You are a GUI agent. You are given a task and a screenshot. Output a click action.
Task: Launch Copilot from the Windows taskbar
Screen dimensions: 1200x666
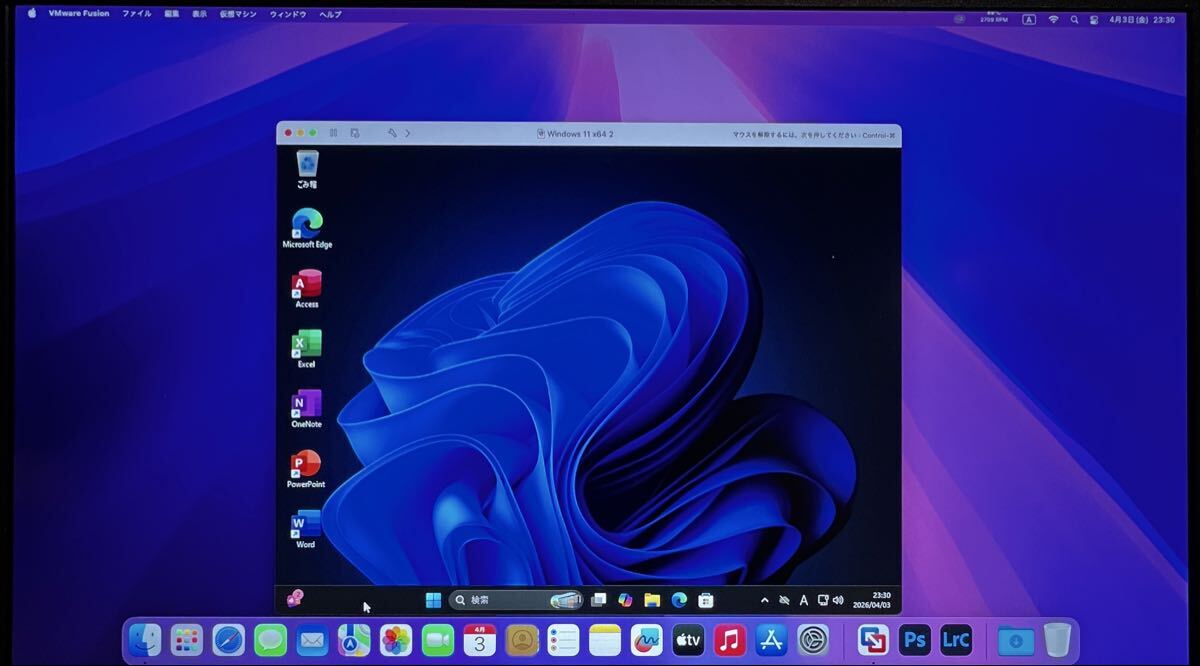625,600
